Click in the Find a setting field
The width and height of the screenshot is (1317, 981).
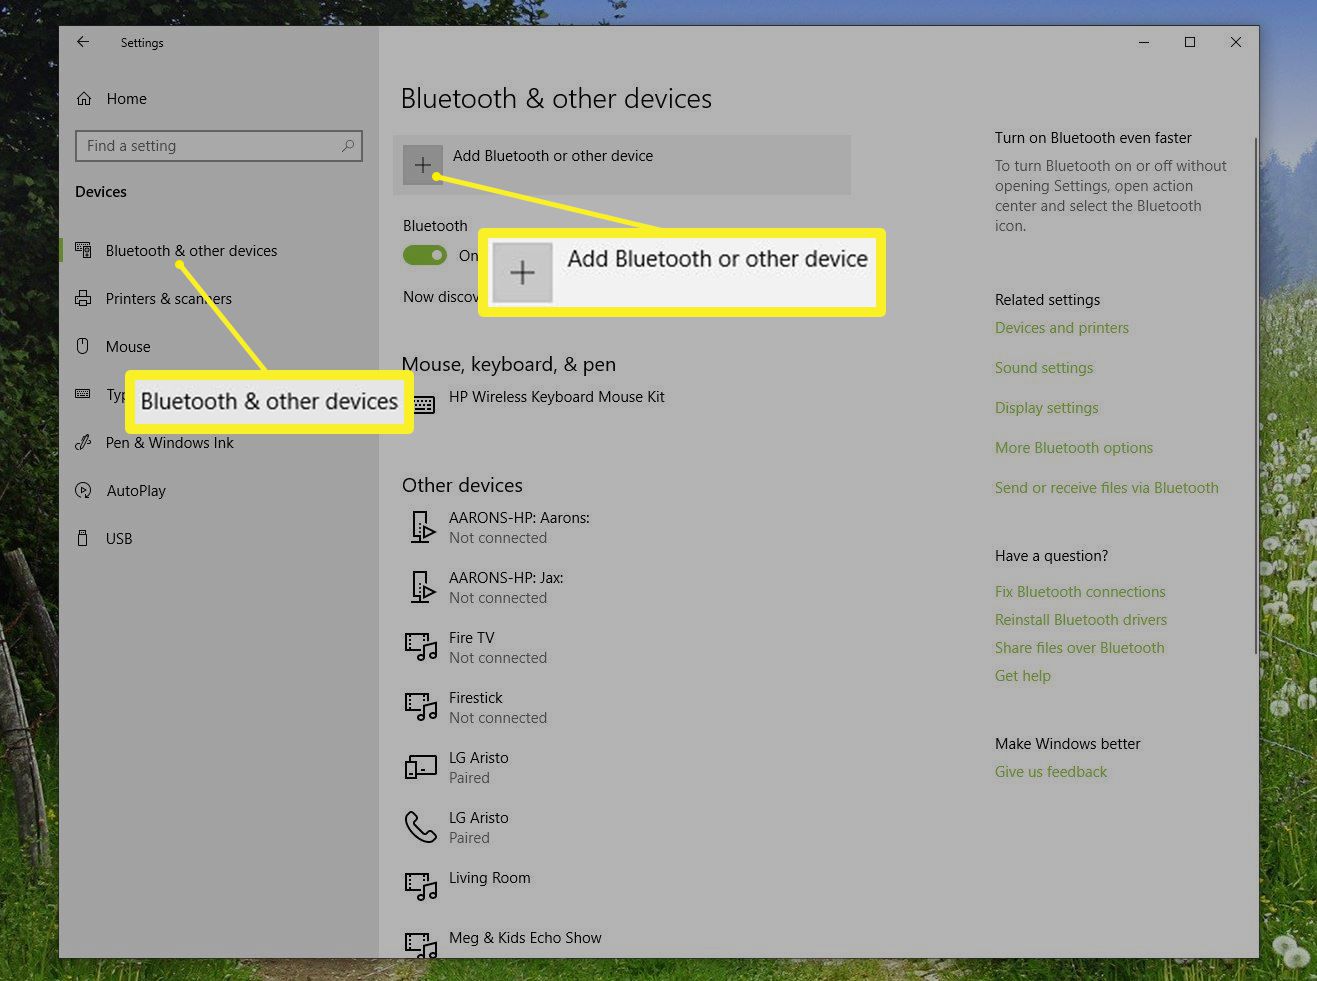(x=210, y=146)
